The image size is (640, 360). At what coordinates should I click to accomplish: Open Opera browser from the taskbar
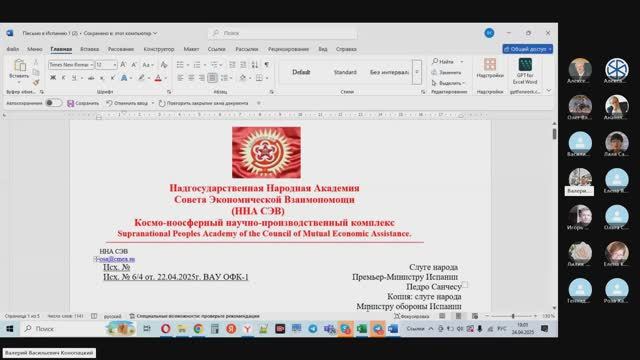click(165, 329)
